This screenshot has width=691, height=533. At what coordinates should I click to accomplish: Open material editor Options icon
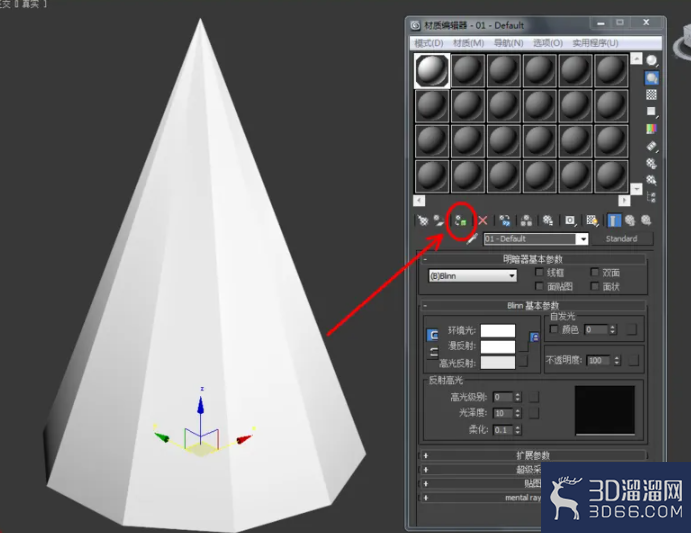click(x=652, y=163)
